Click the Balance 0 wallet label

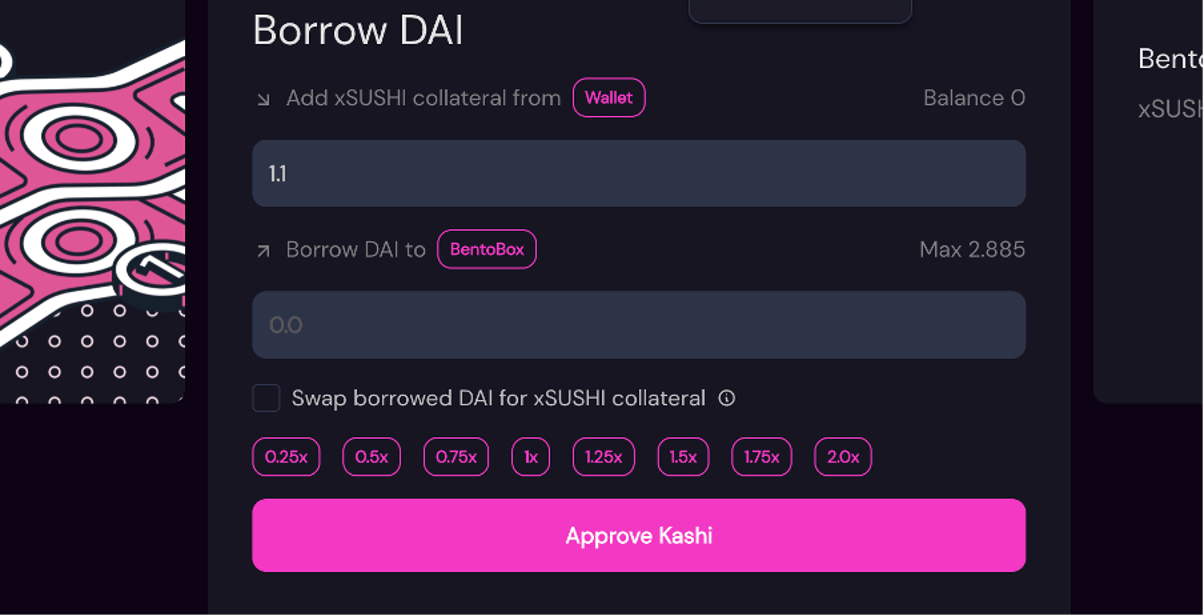coord(974,98)
